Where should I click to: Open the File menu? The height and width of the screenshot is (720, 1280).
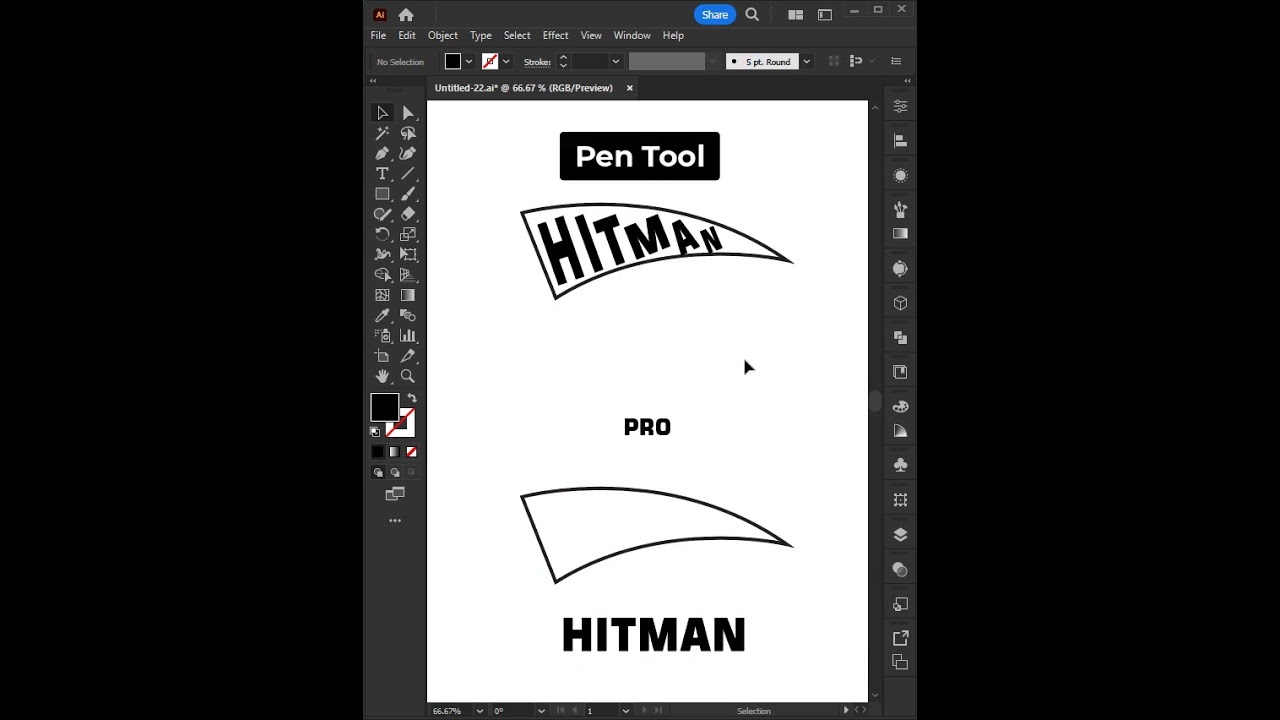(x=378, y=36)
